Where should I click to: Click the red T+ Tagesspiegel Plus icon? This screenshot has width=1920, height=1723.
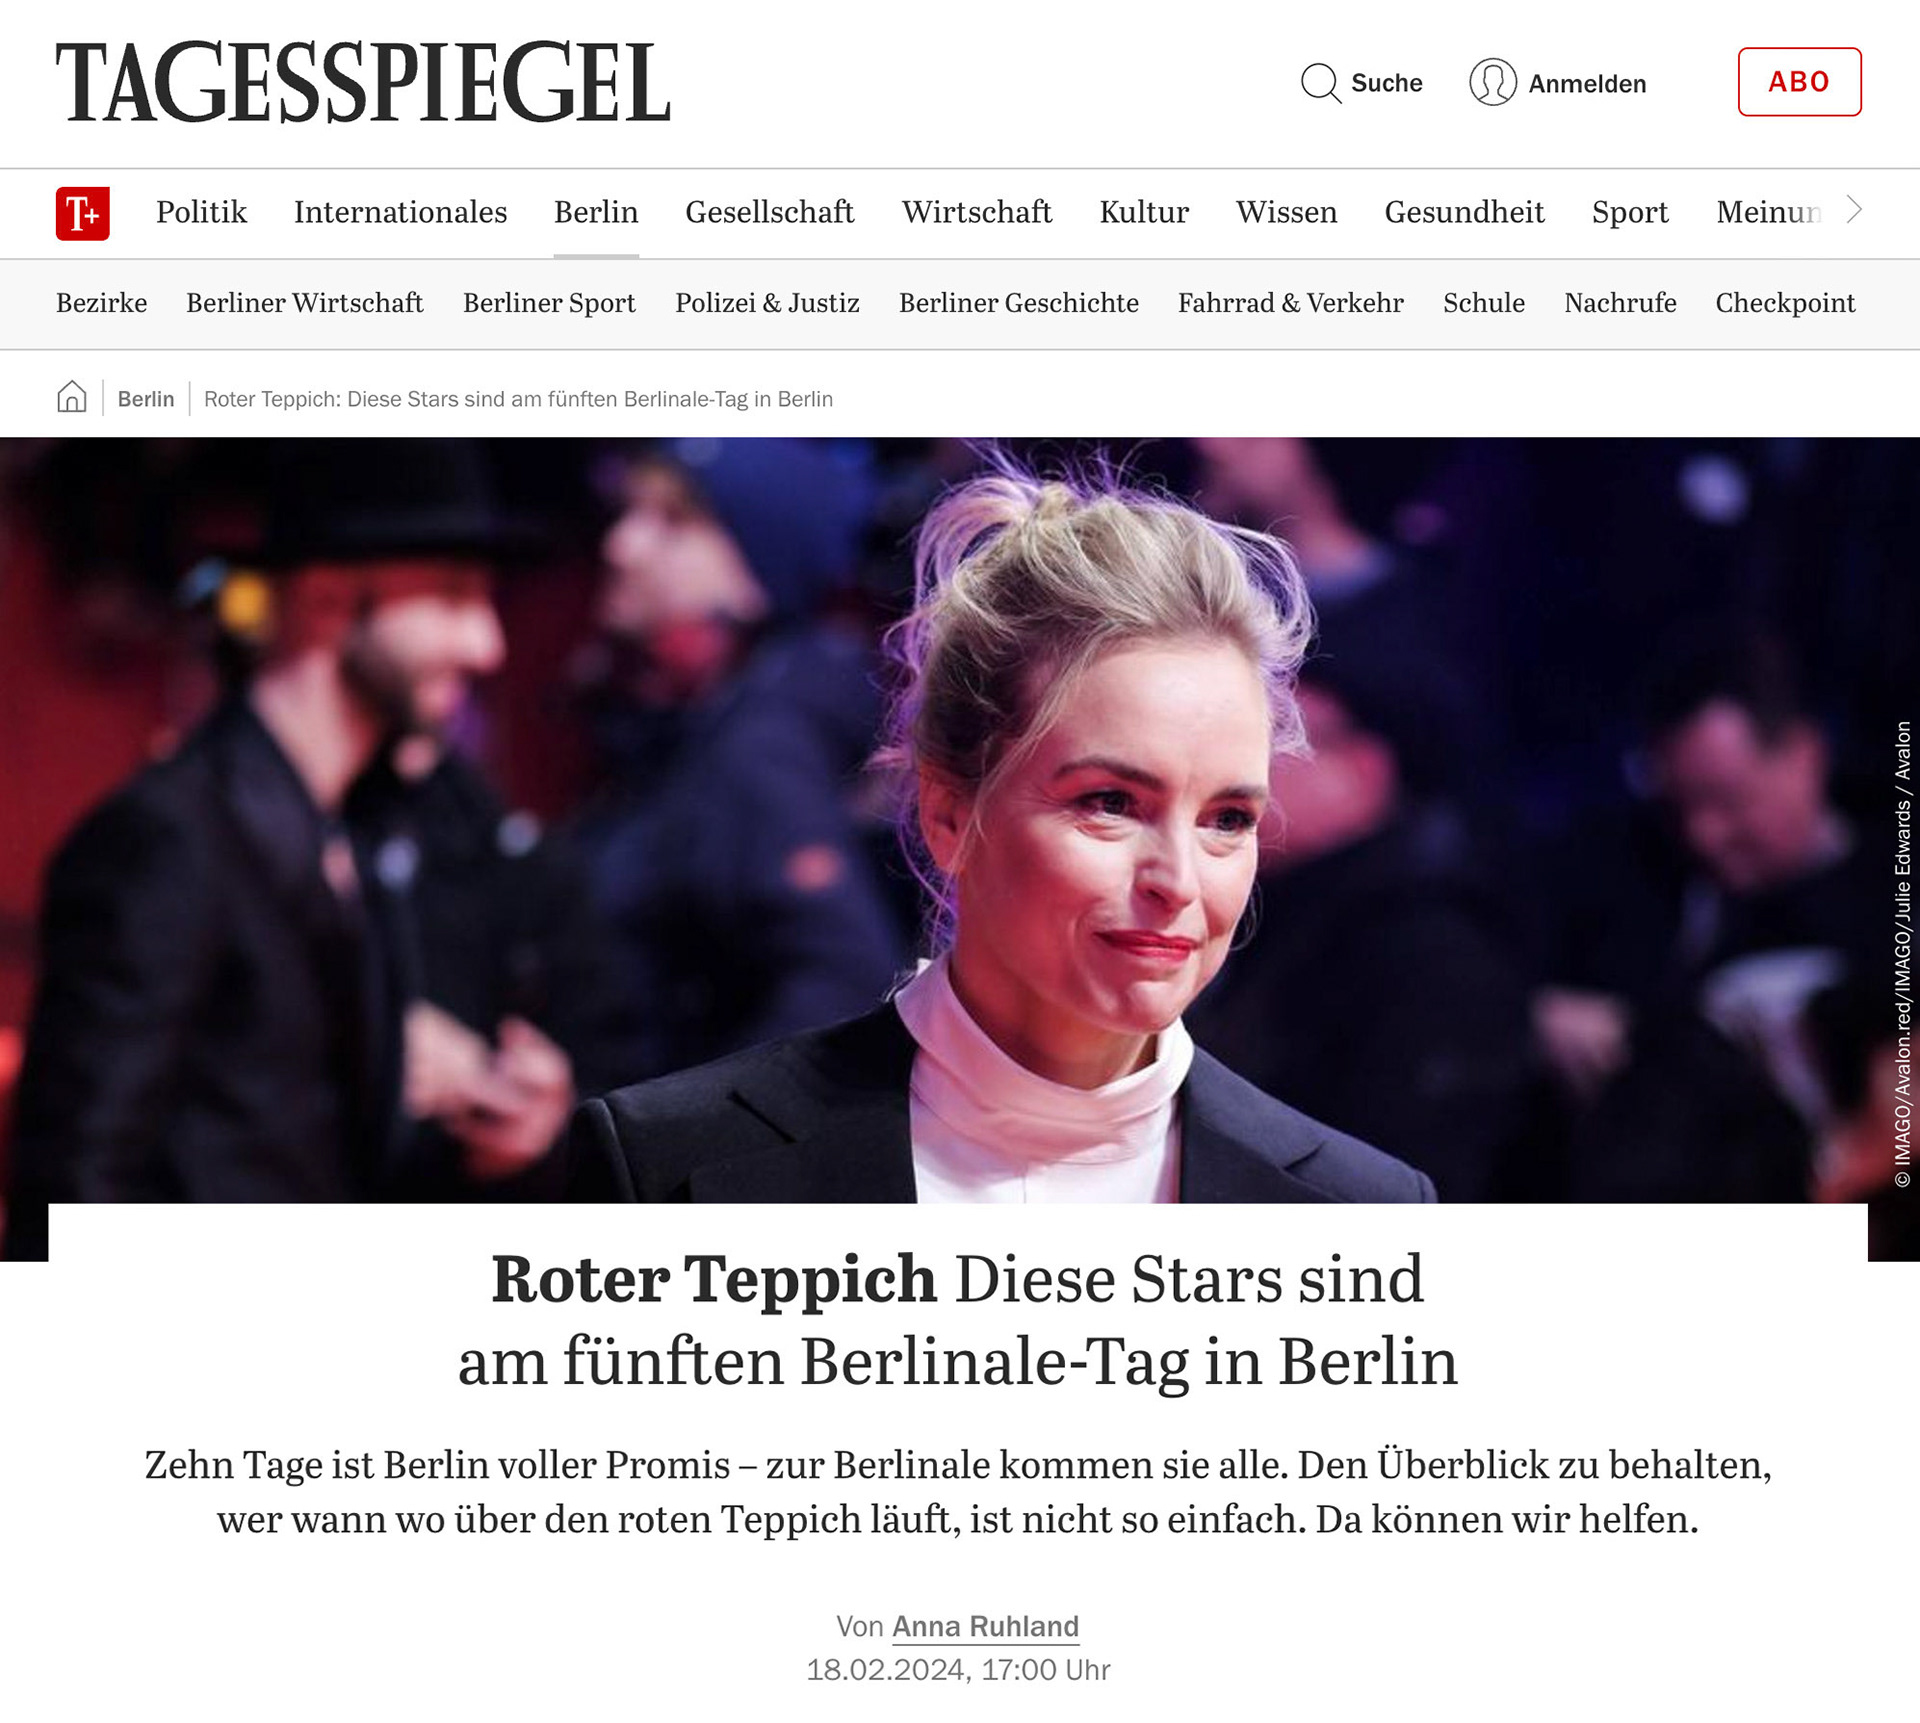tap(82, 213)
